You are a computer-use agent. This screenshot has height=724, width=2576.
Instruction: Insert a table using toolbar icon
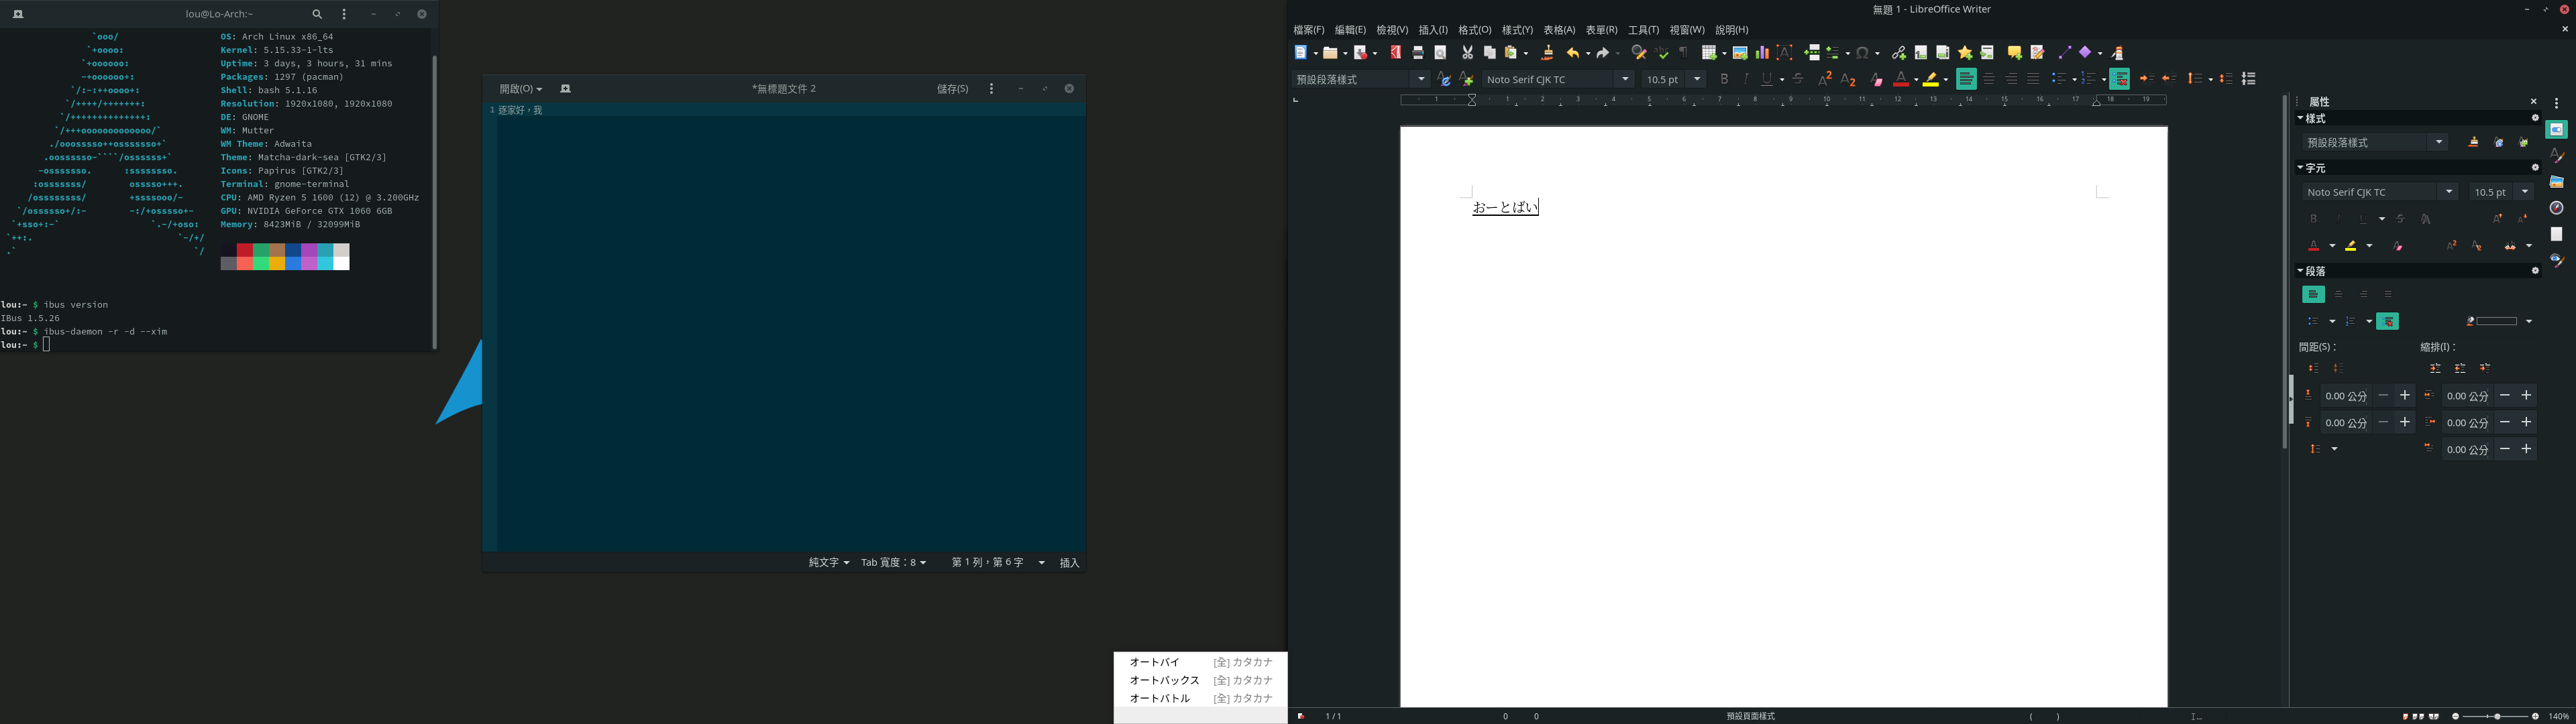point(1710,52)
